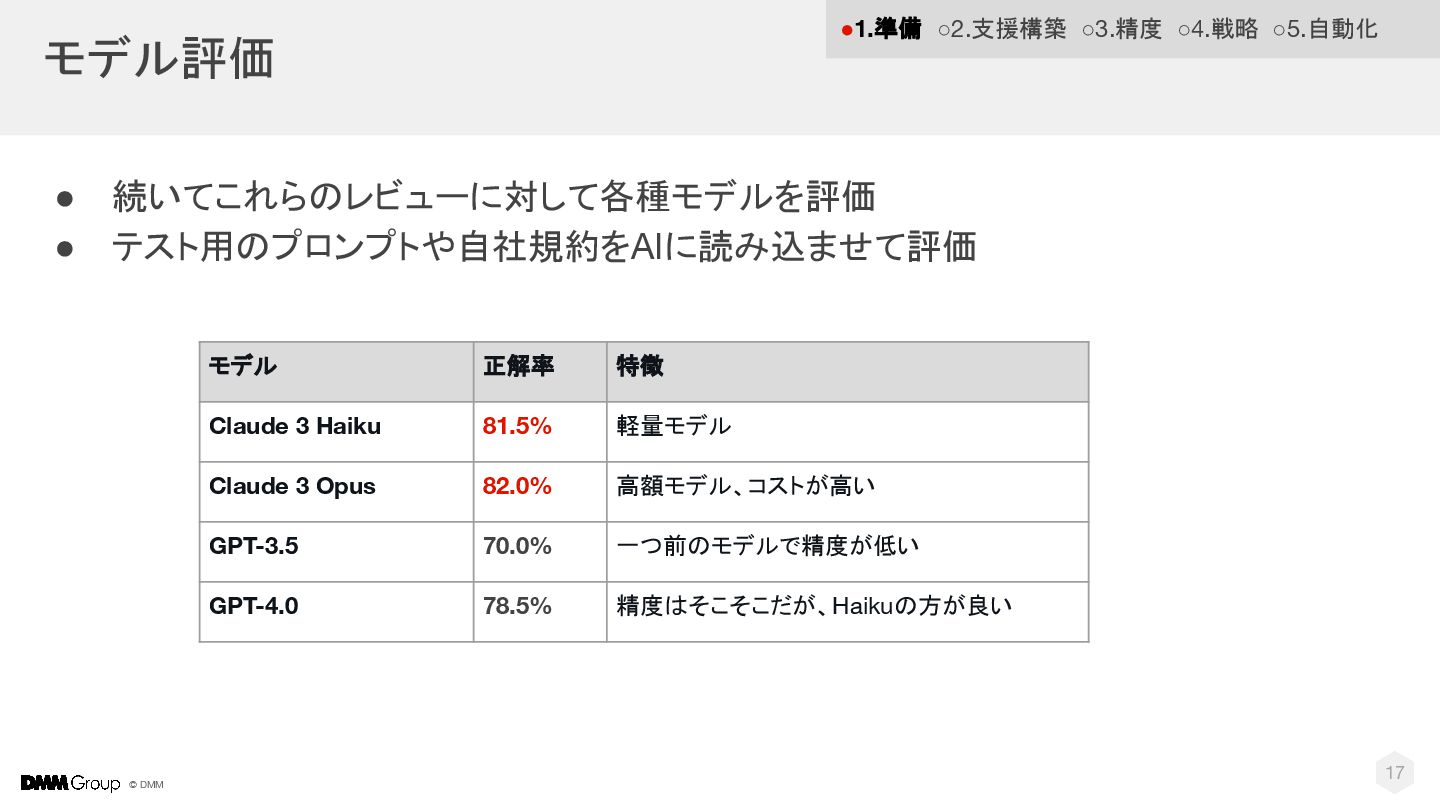This screenshot has width=1440, height=810.
Task: Open the 3.精度 section tab
Action: pos(1122,29)
